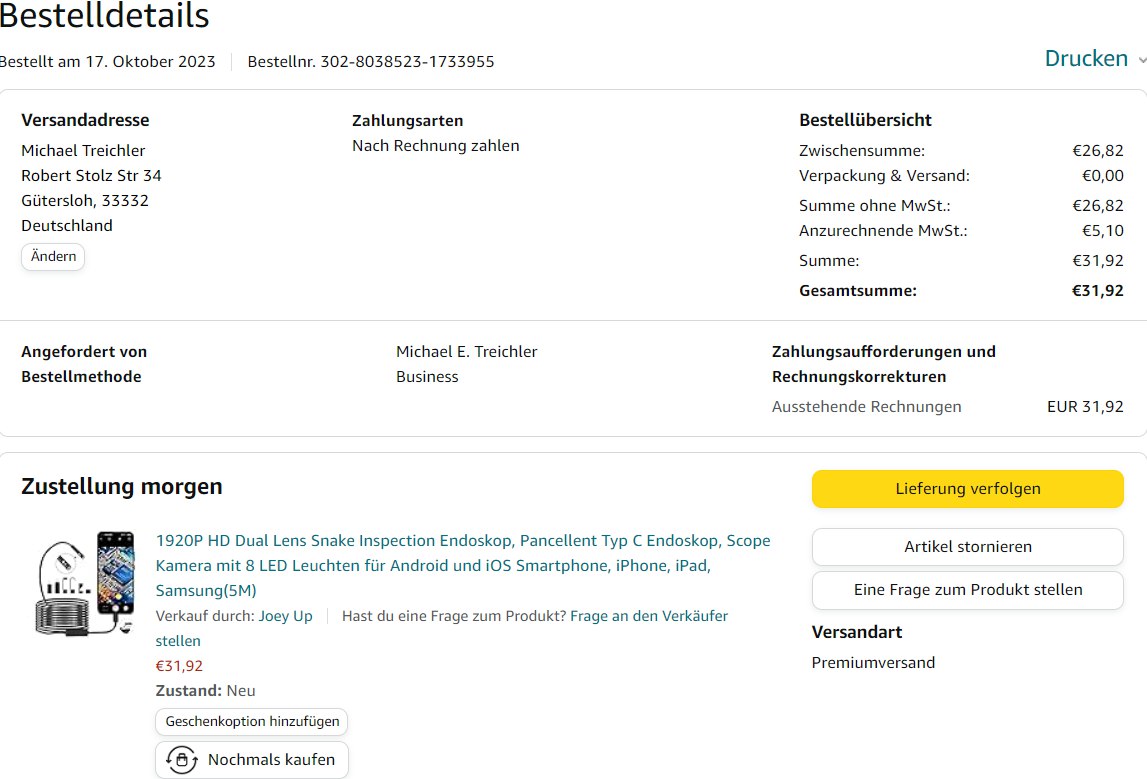
Task: Click the red item price €31,92
Action: pos(179,666)
